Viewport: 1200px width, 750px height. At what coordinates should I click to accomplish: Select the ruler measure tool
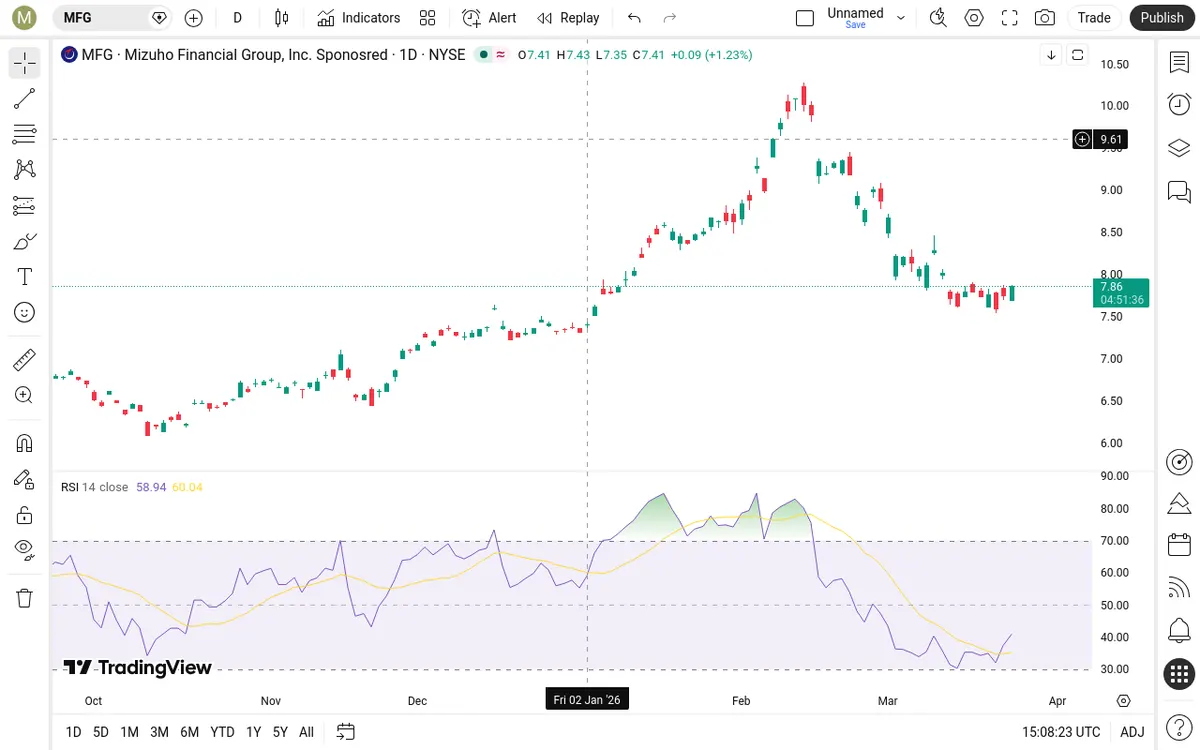[x=25, y=360]
